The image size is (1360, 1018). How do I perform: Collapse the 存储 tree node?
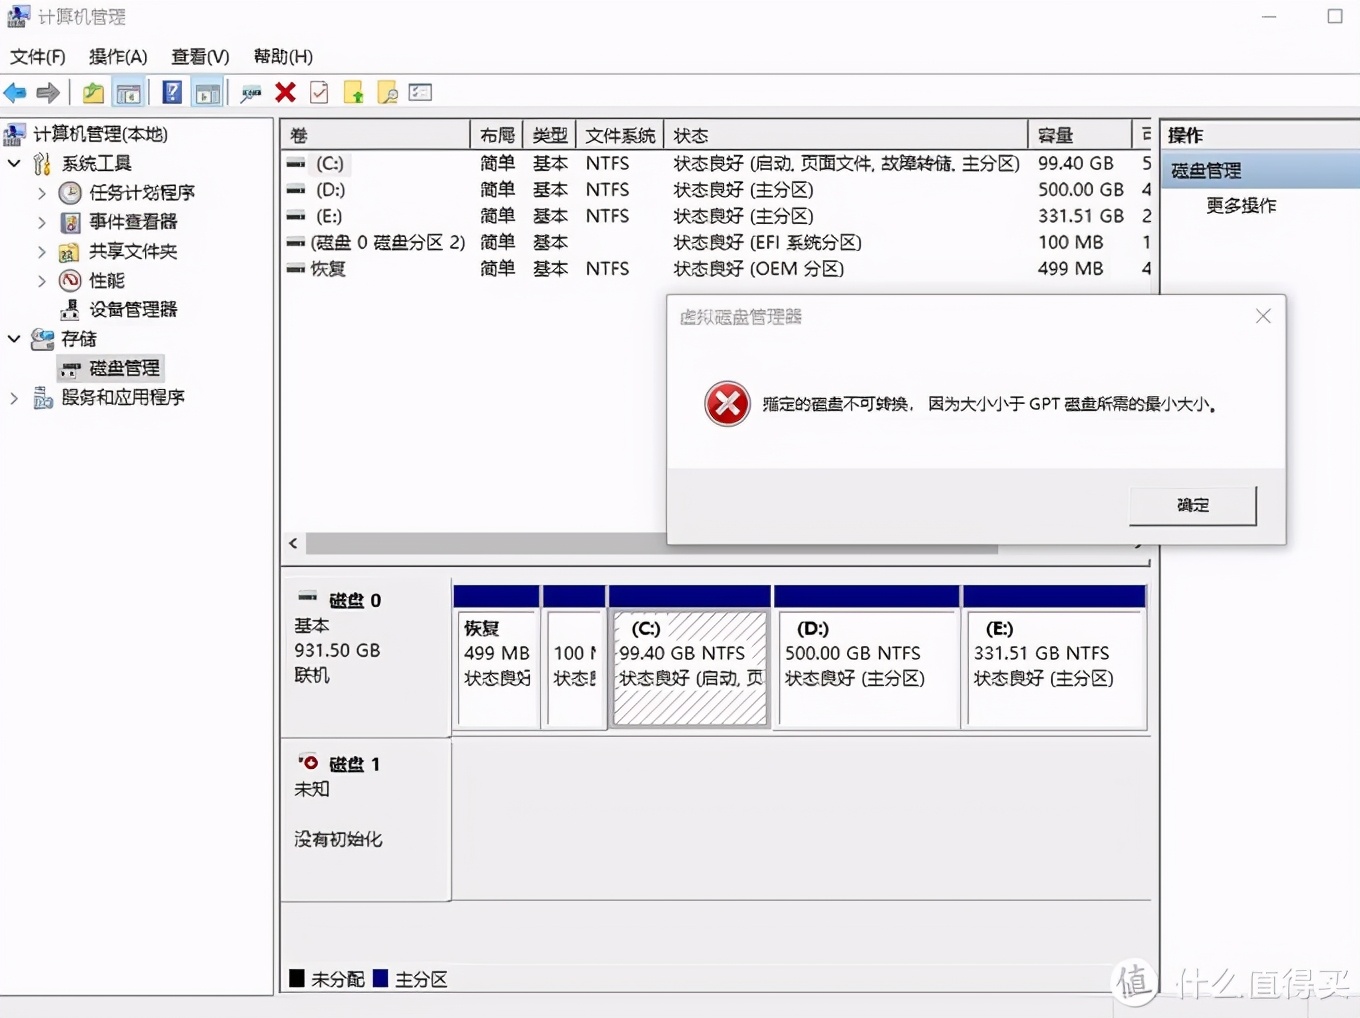14,338
